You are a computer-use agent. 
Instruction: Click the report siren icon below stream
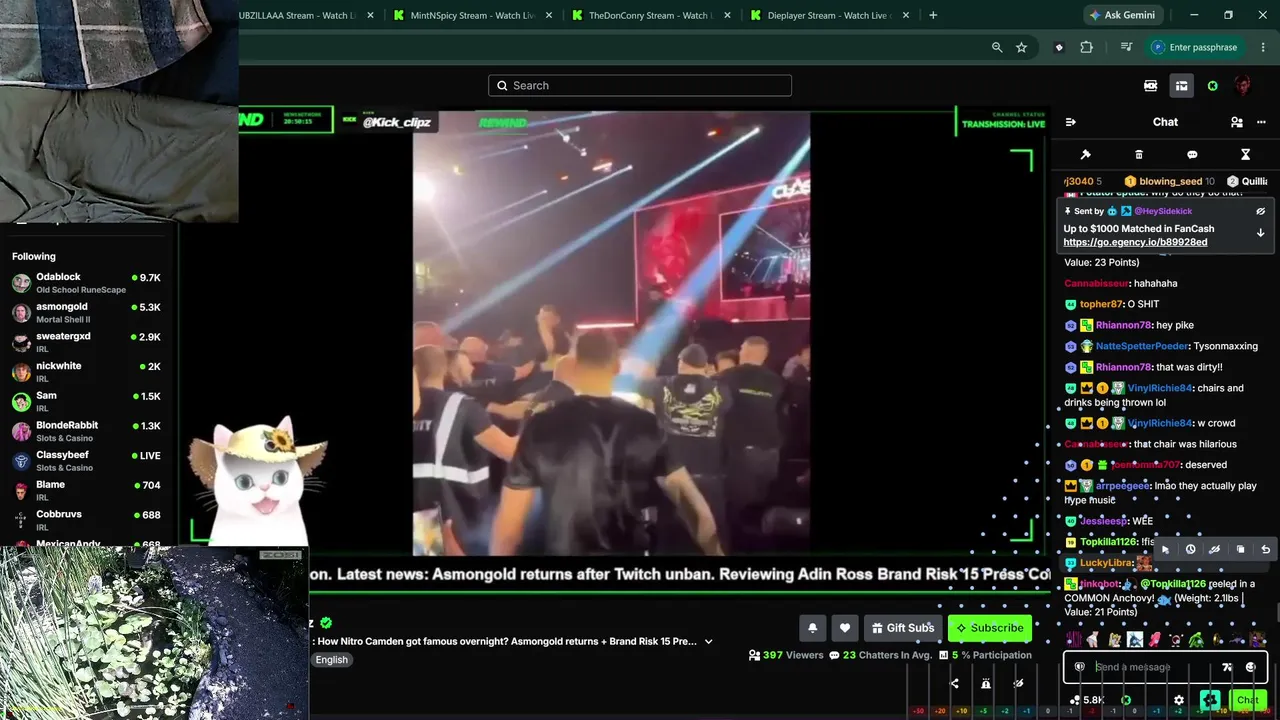986,684
